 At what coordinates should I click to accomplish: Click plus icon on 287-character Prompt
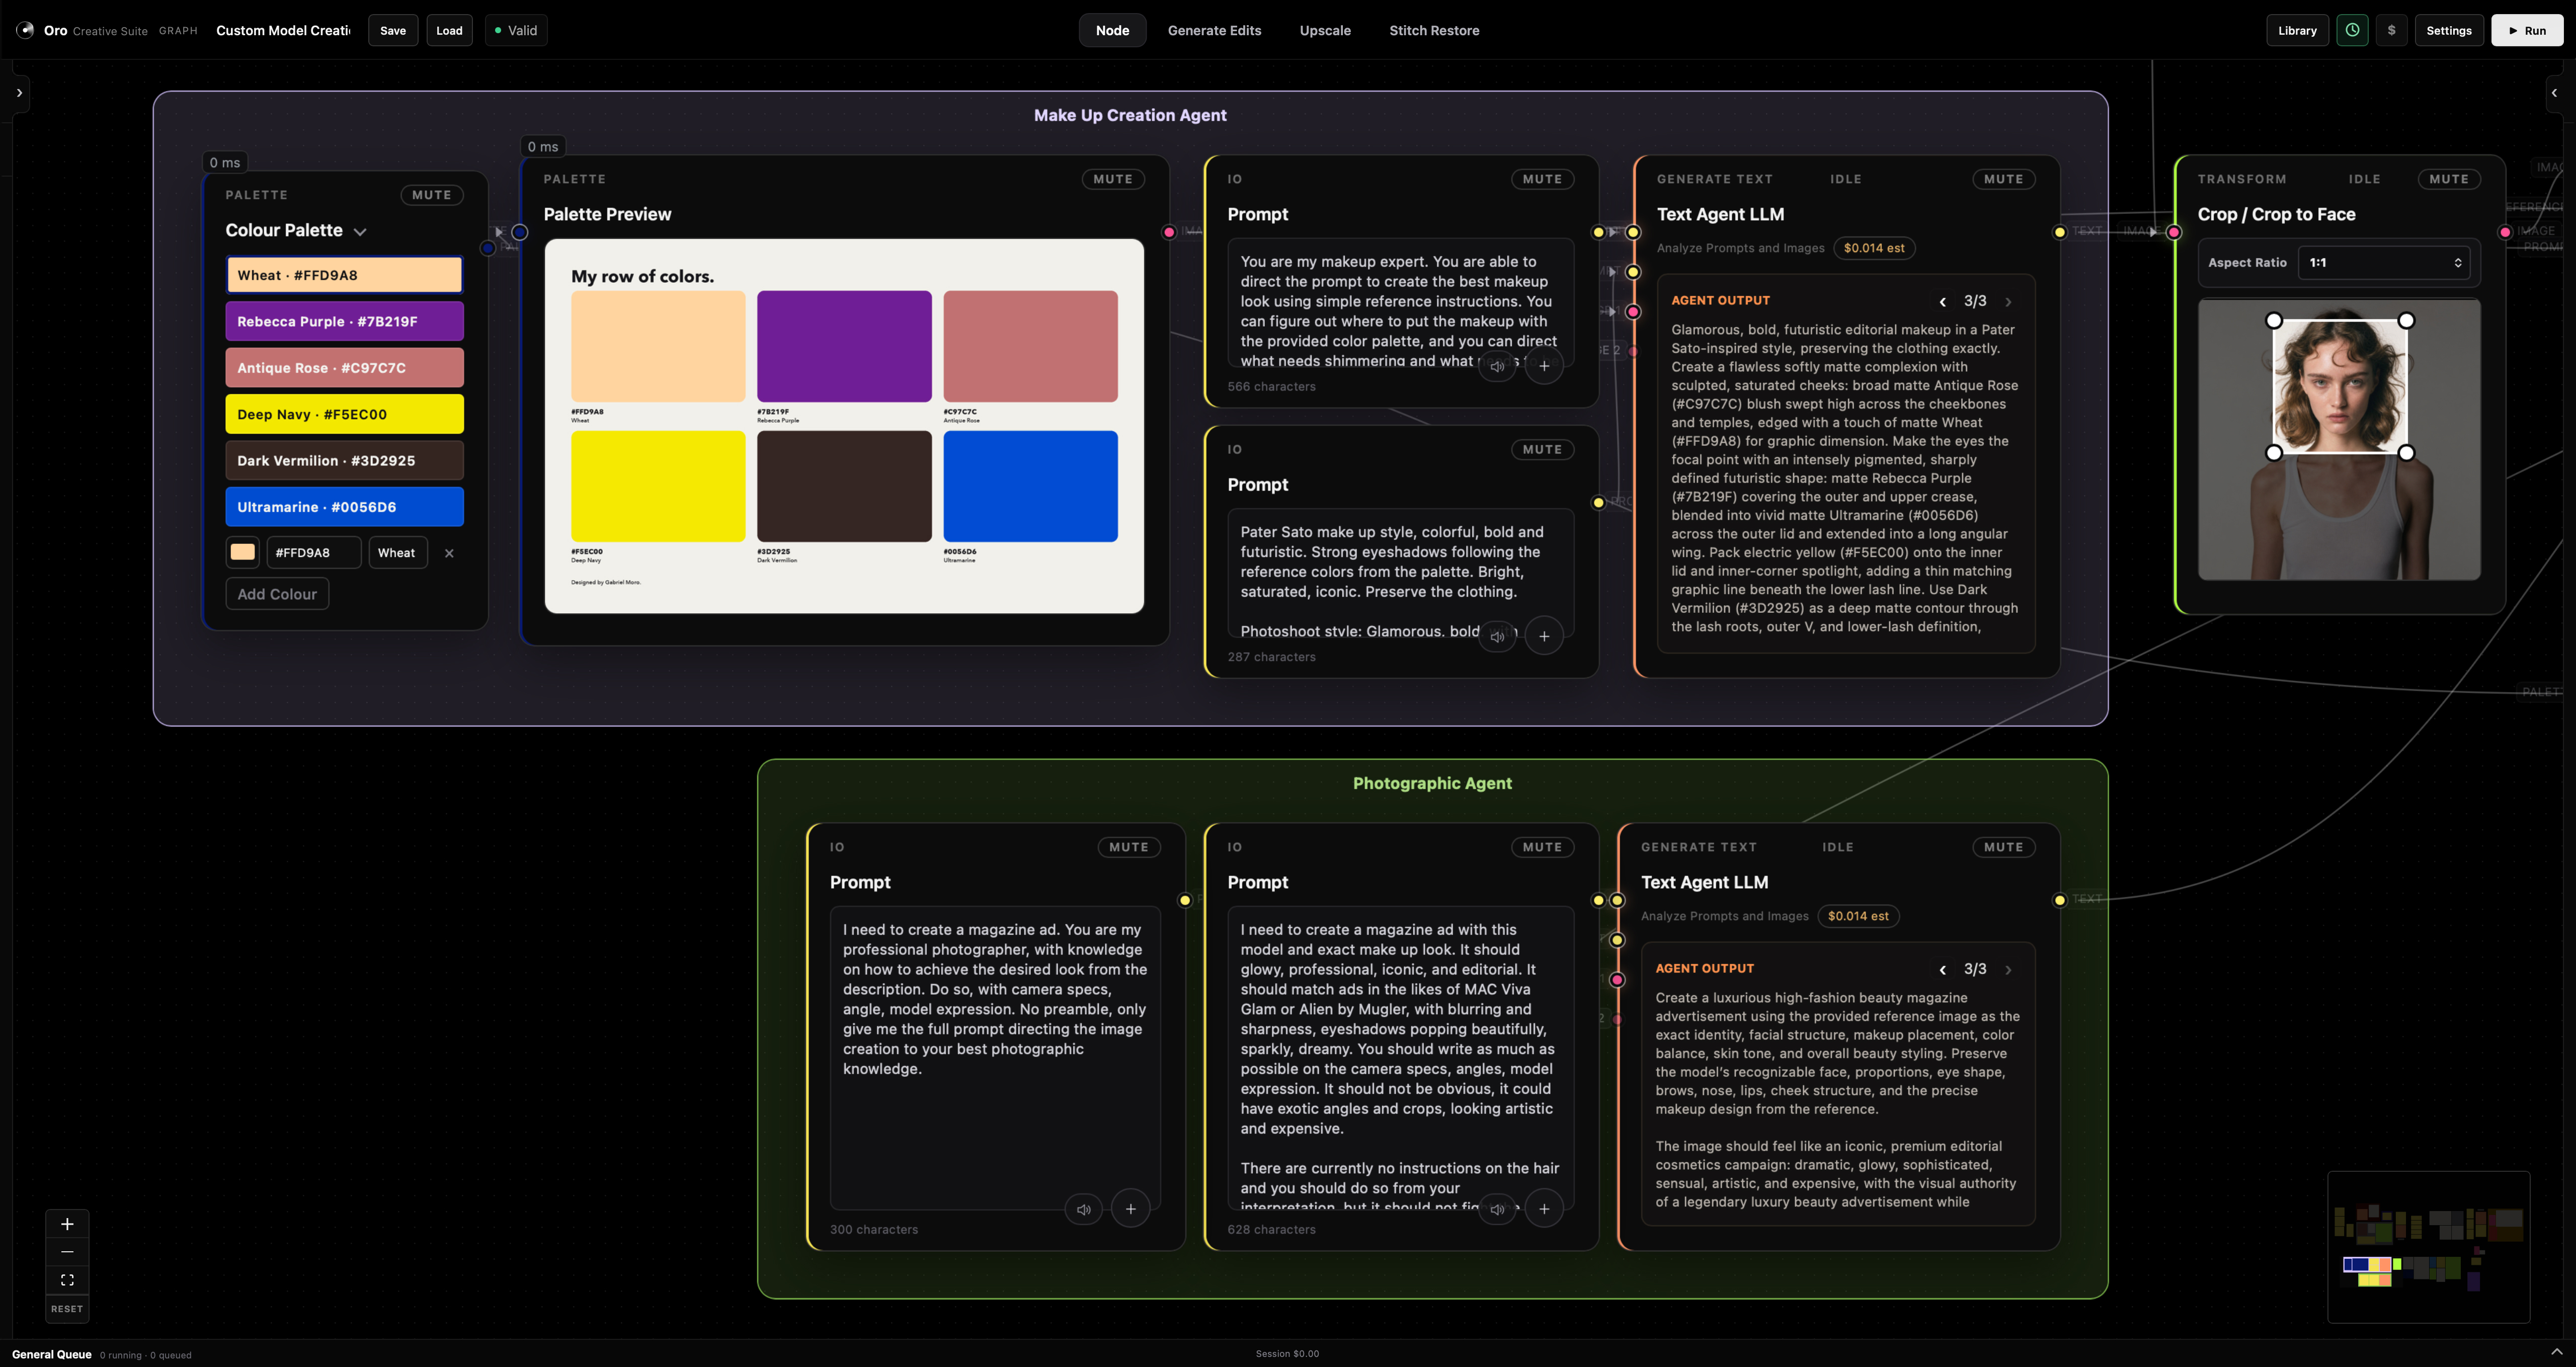[x=1544, y=636]
